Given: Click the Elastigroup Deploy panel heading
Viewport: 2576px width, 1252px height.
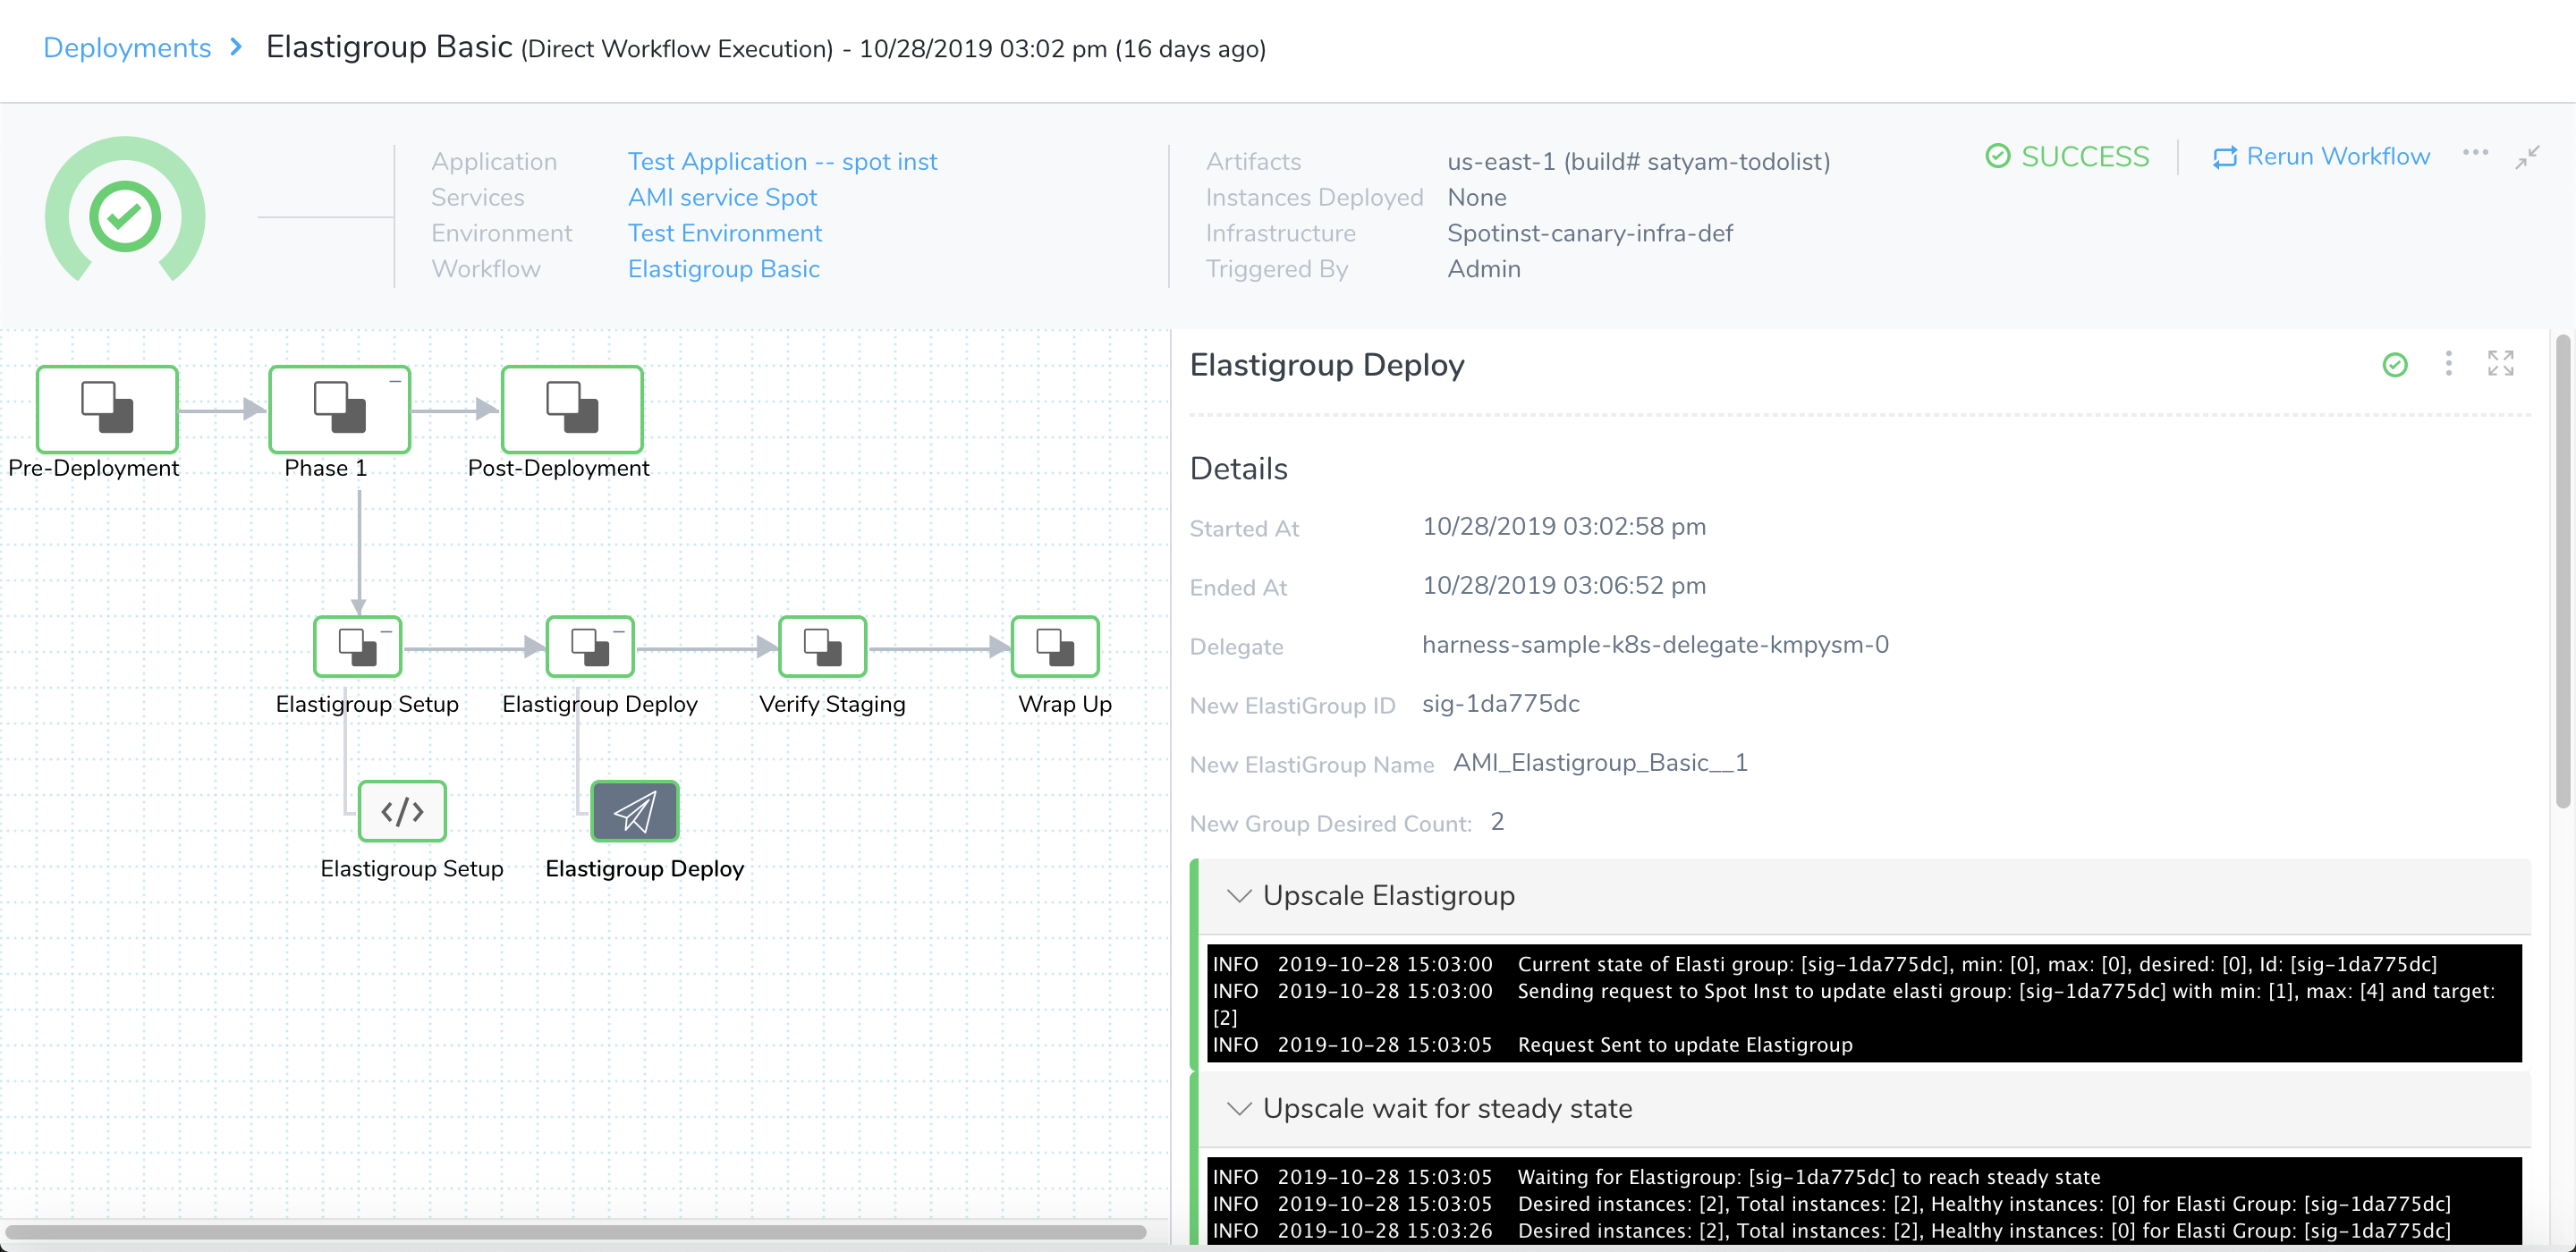Looking at the screenshot, I should [x=1326, y=365].
